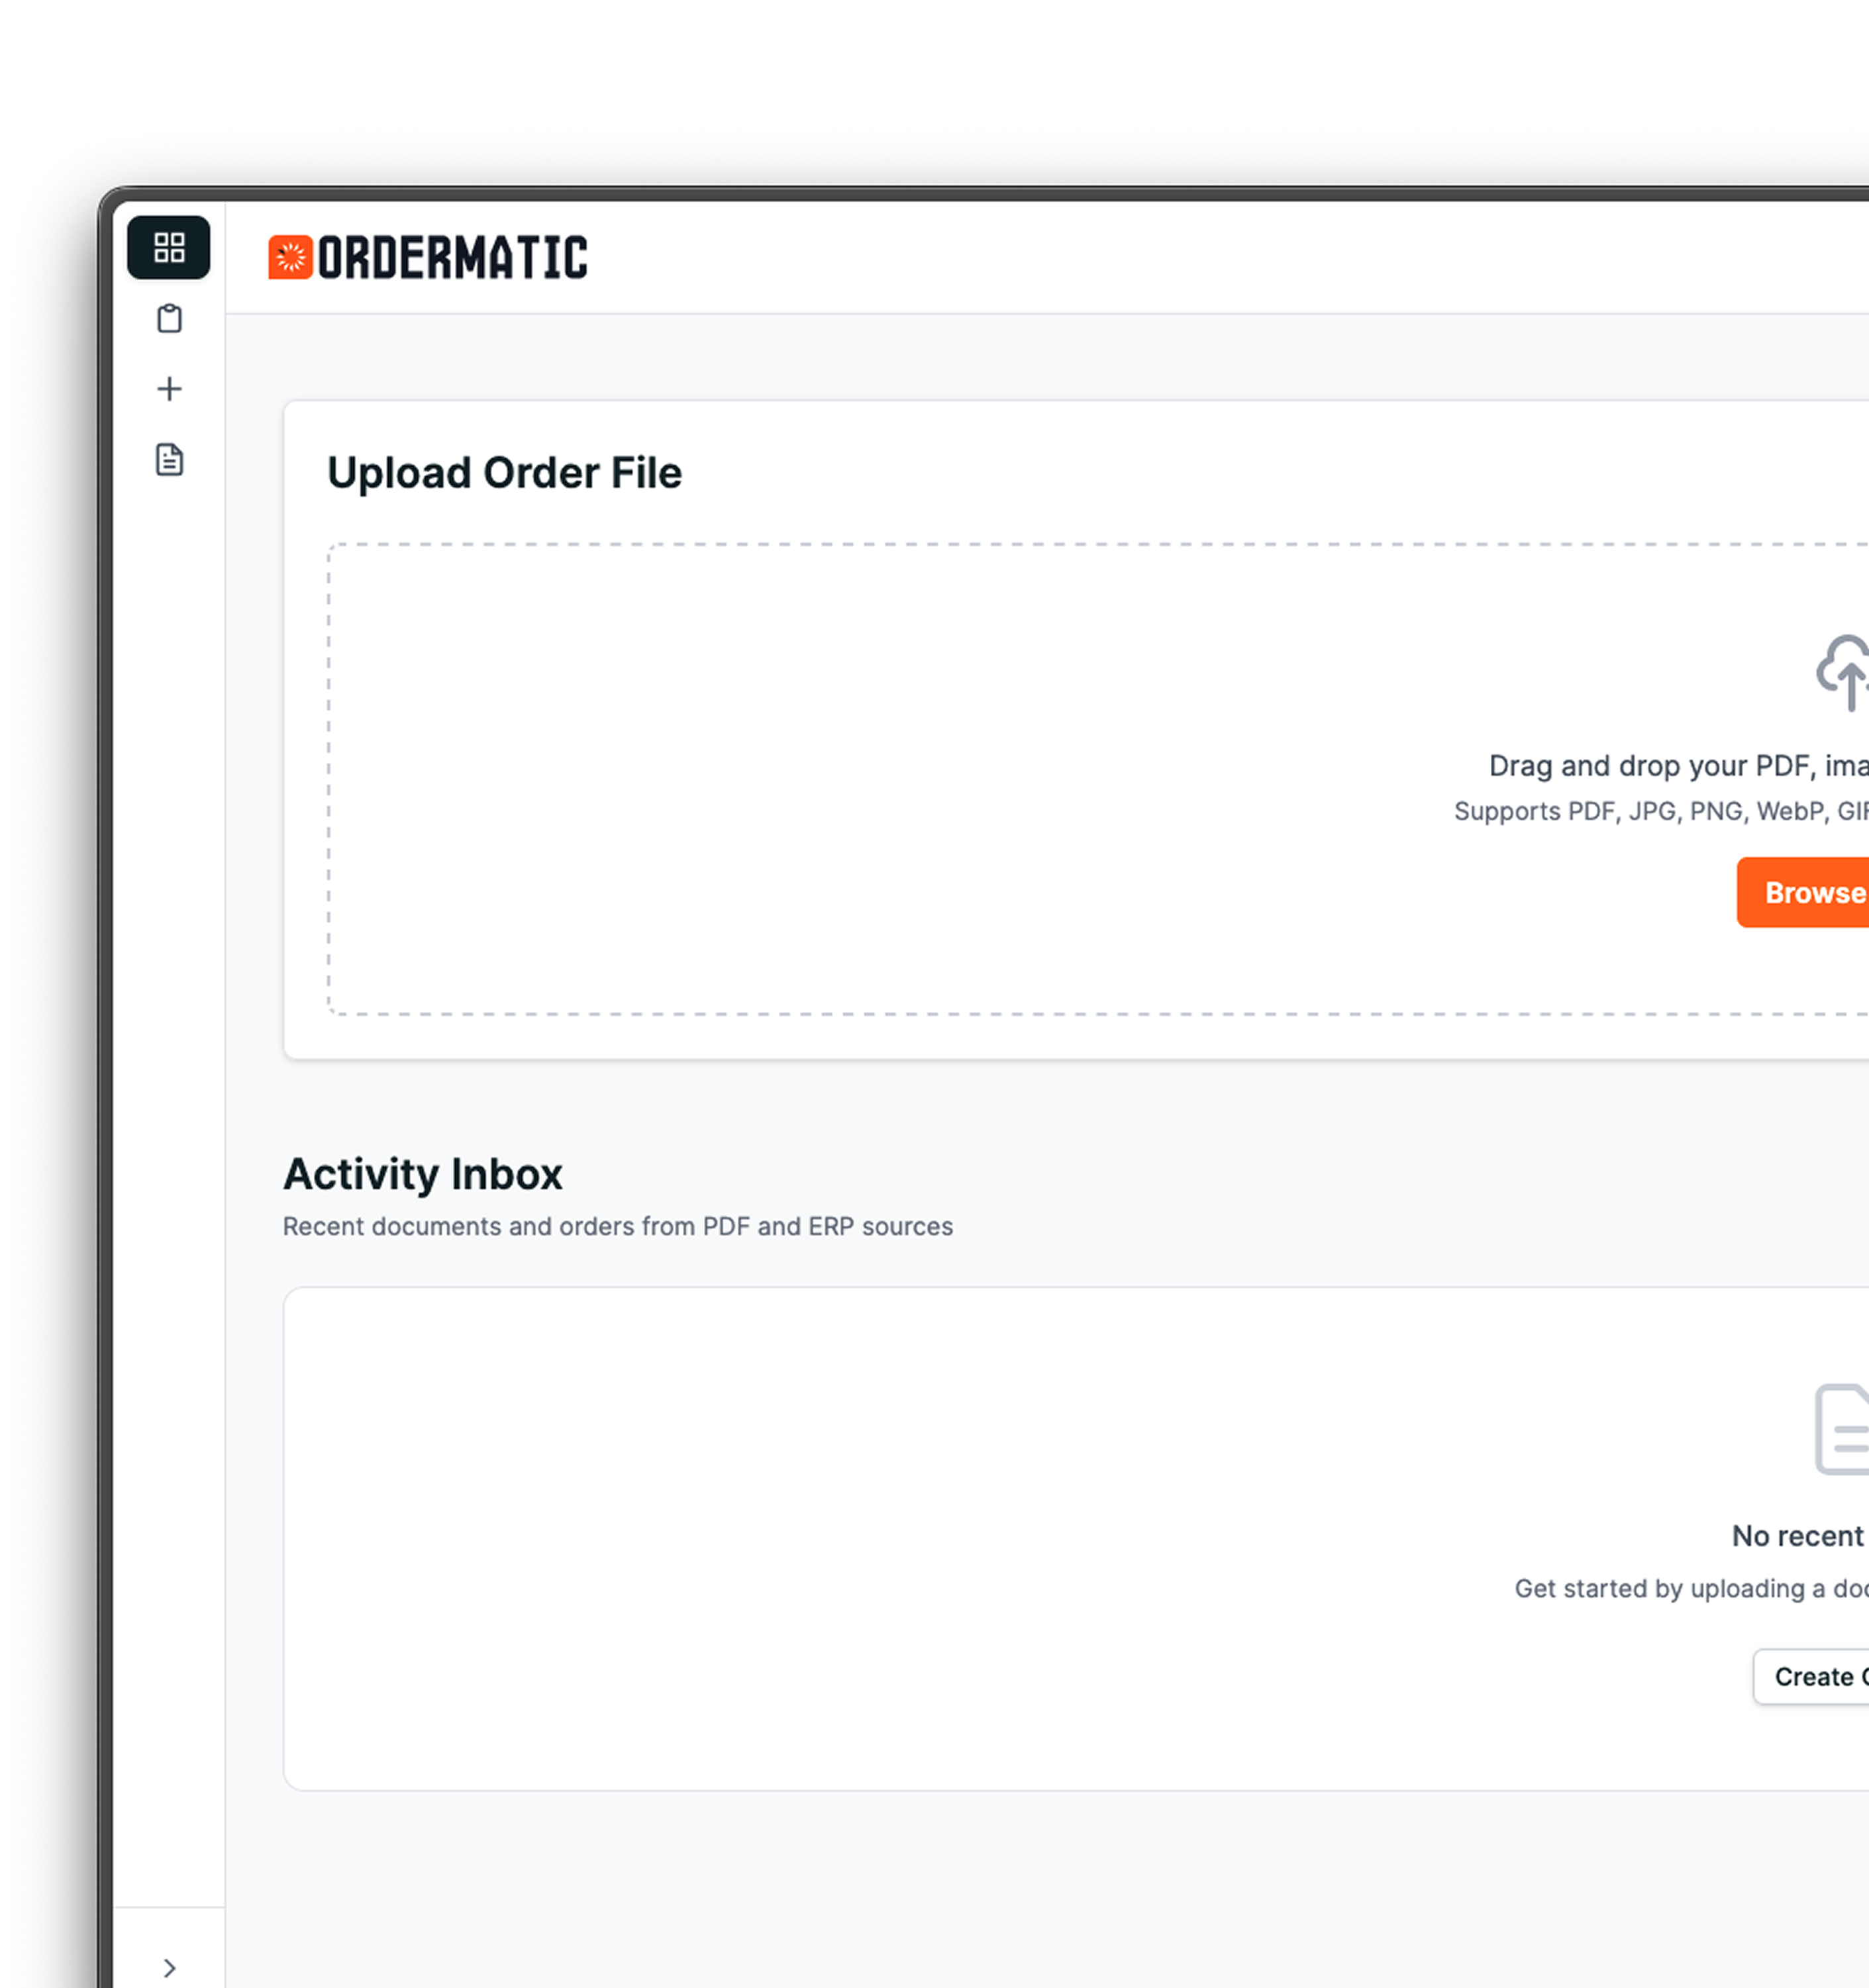1869x1988 pixels.
Task: Click the plus icon to add new
Action: [x=169, y=389]
